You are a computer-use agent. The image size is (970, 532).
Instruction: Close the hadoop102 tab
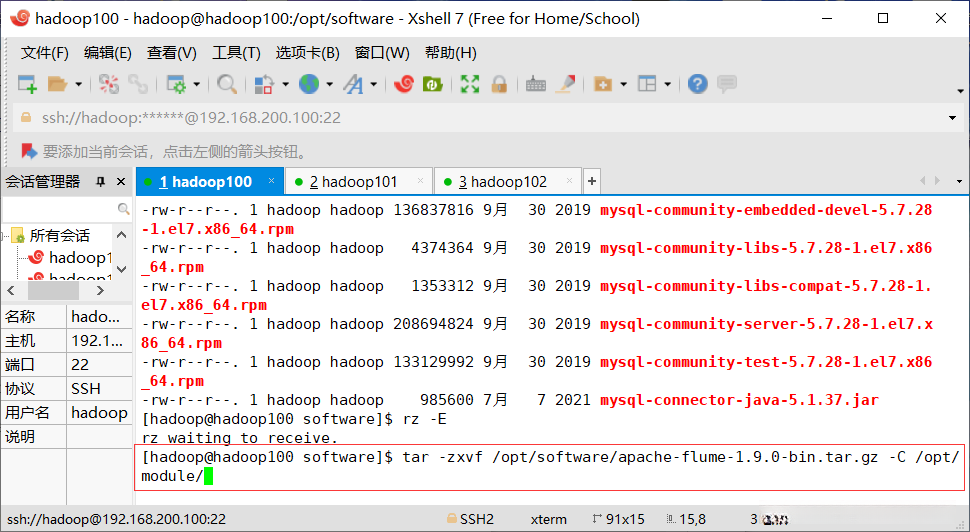(569, 181)
